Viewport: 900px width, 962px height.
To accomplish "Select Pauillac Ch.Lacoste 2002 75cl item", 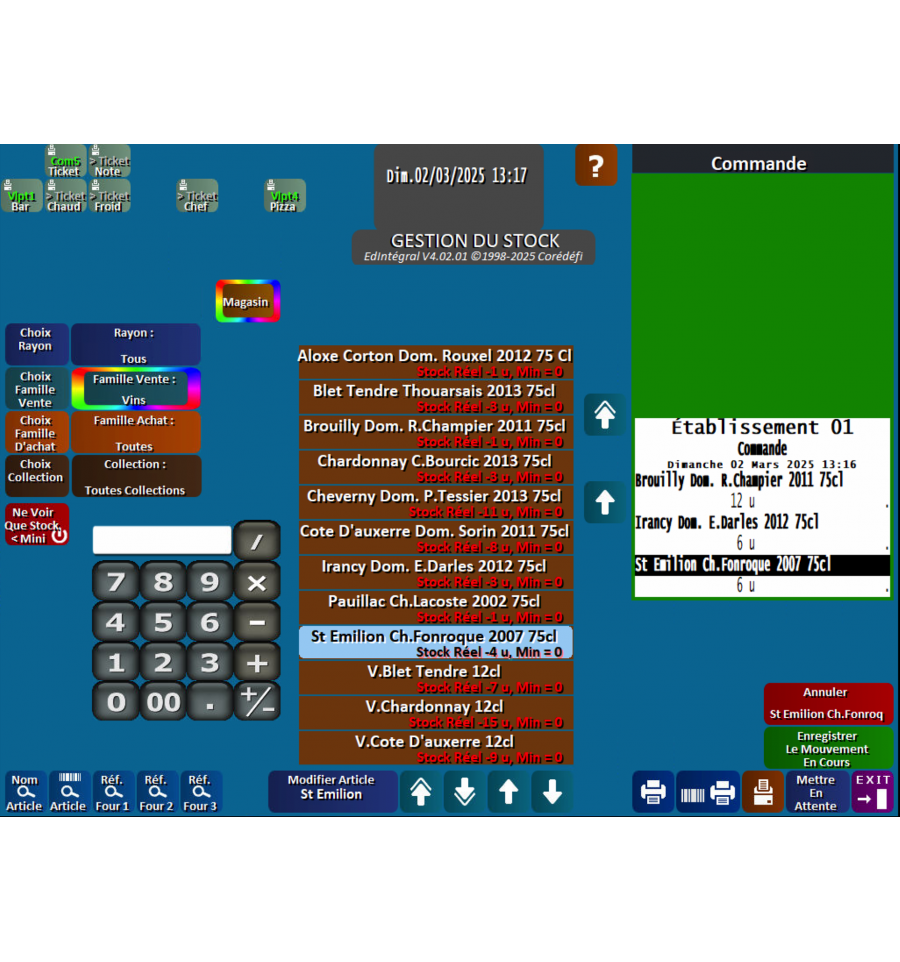I will pyautogui.click(x=435, y=608).
